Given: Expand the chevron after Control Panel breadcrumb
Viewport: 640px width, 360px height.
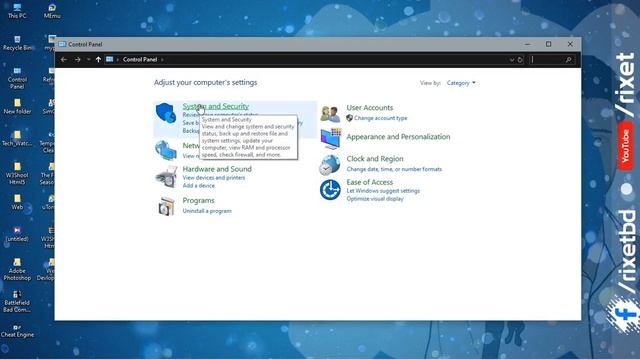Looking at the screenshot, I should (162, 60).
